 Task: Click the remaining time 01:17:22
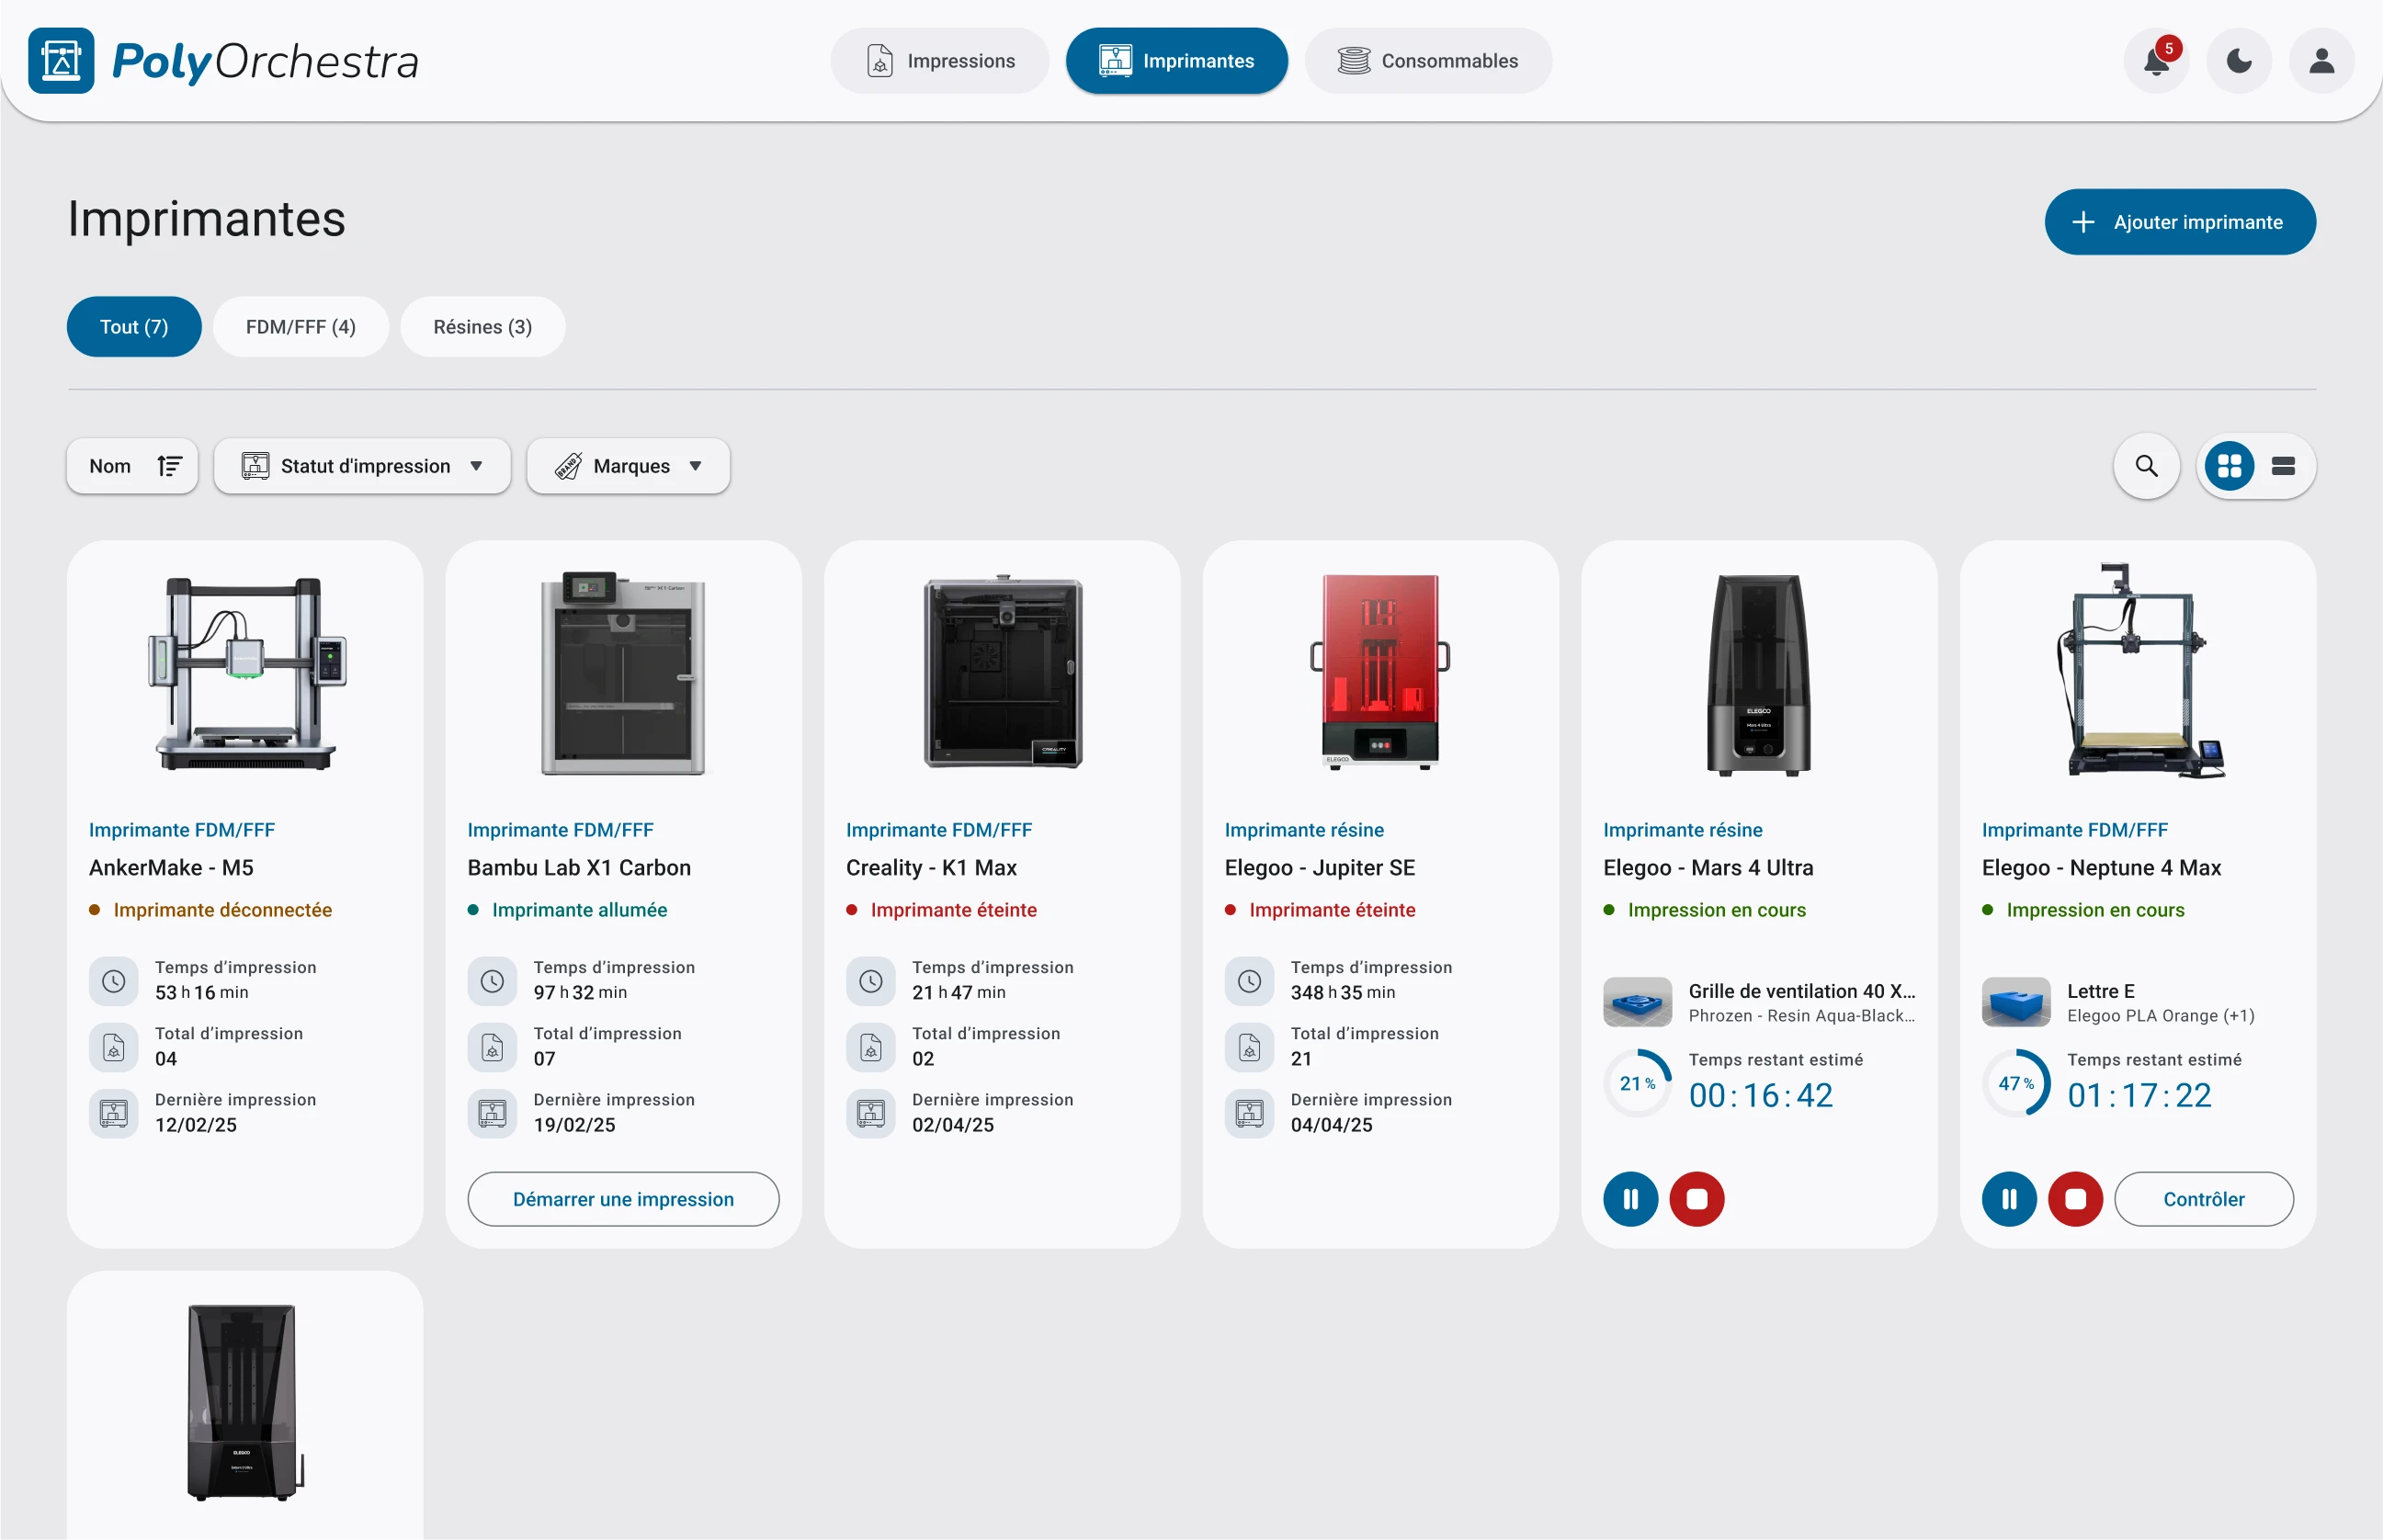2139,1096
